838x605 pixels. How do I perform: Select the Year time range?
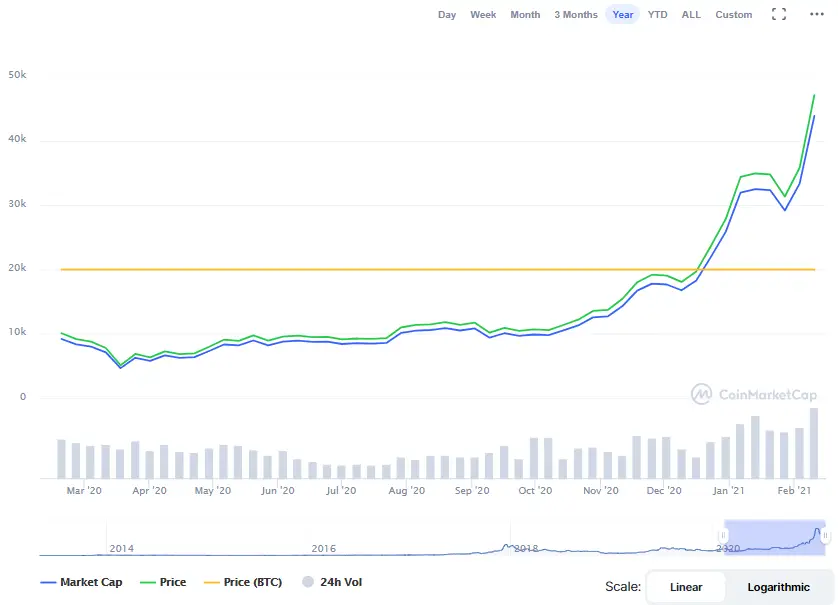[623, 14]
